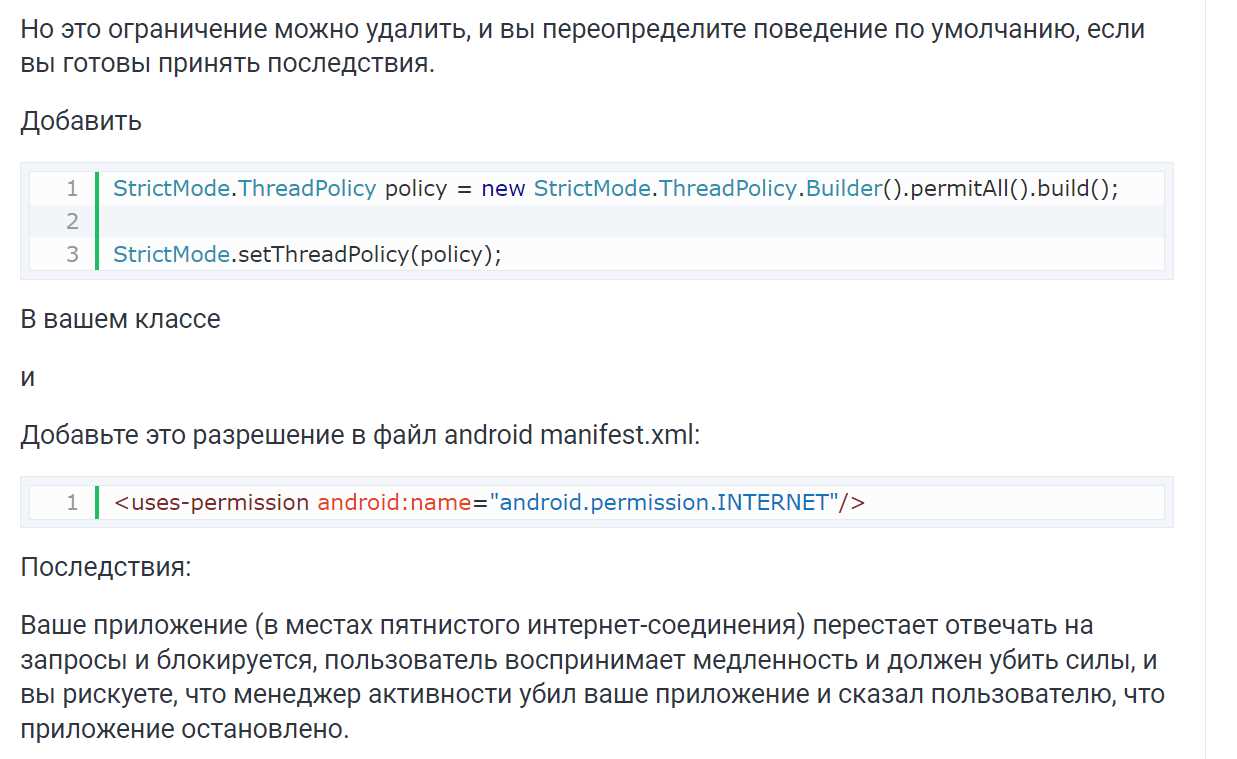Click the android:name attribute
Screen dimensions: 1237x759
point(394,502)
